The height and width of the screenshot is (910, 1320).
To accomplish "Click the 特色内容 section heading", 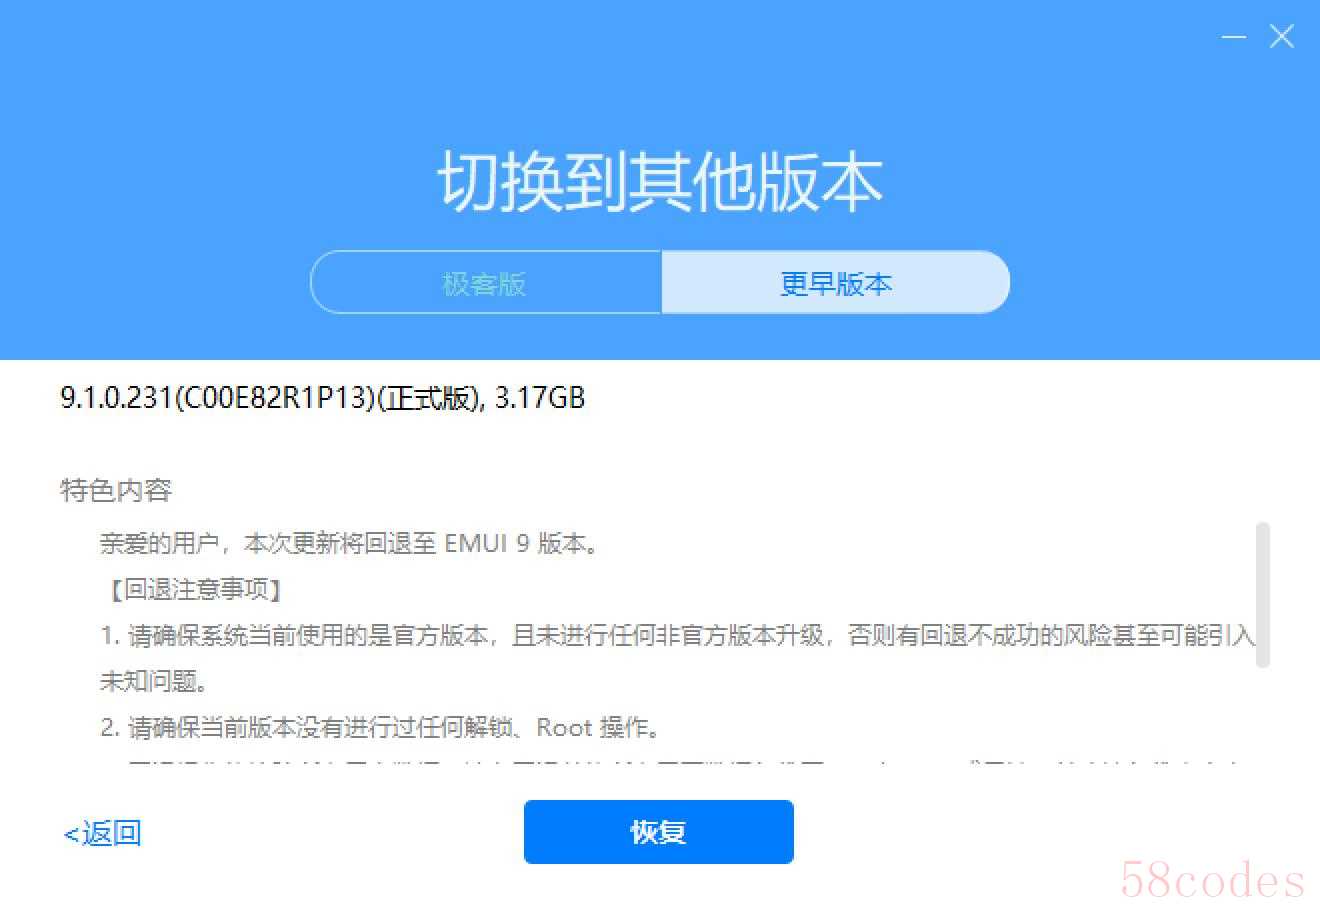I will pyautogui.click(x=116, y=490).
